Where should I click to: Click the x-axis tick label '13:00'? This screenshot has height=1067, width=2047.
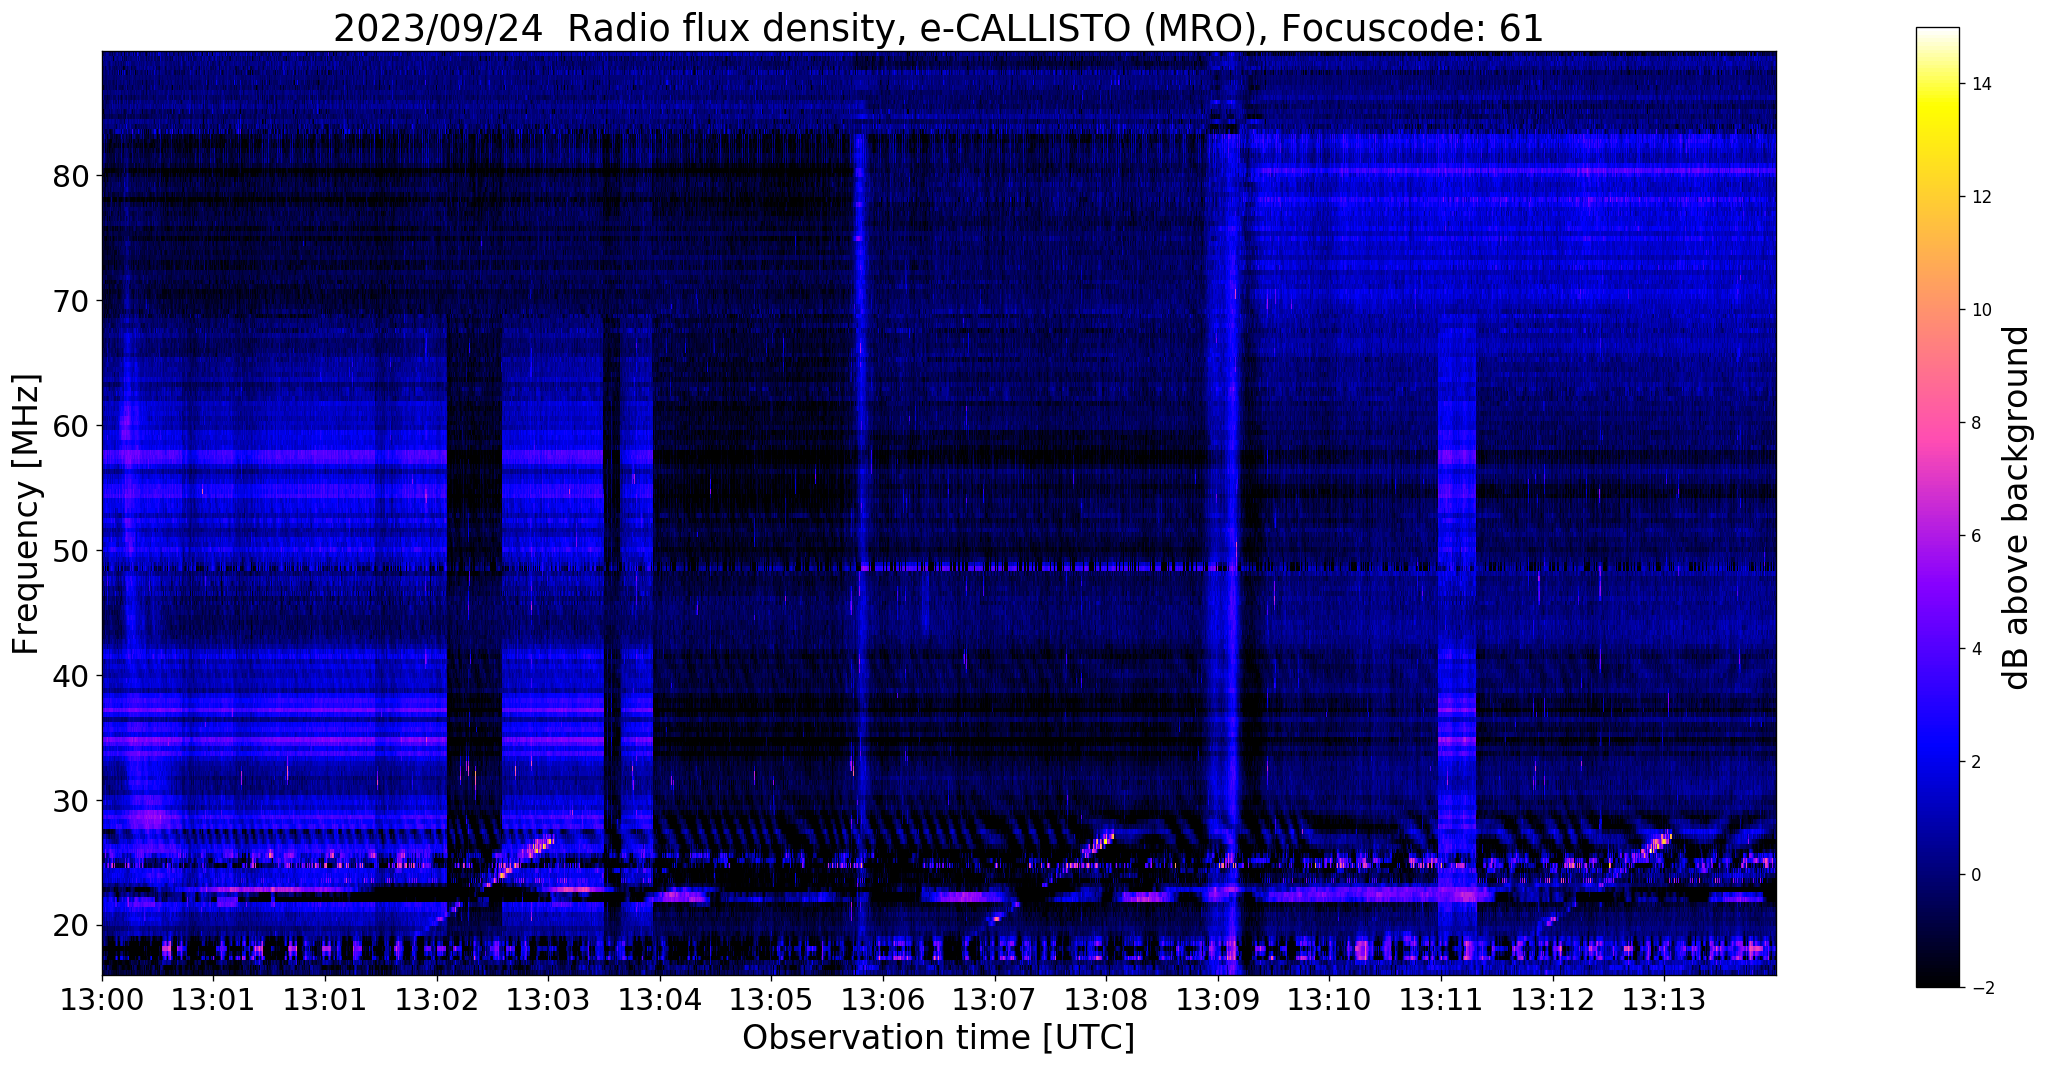pyautogui.click(x=102, y=999)
